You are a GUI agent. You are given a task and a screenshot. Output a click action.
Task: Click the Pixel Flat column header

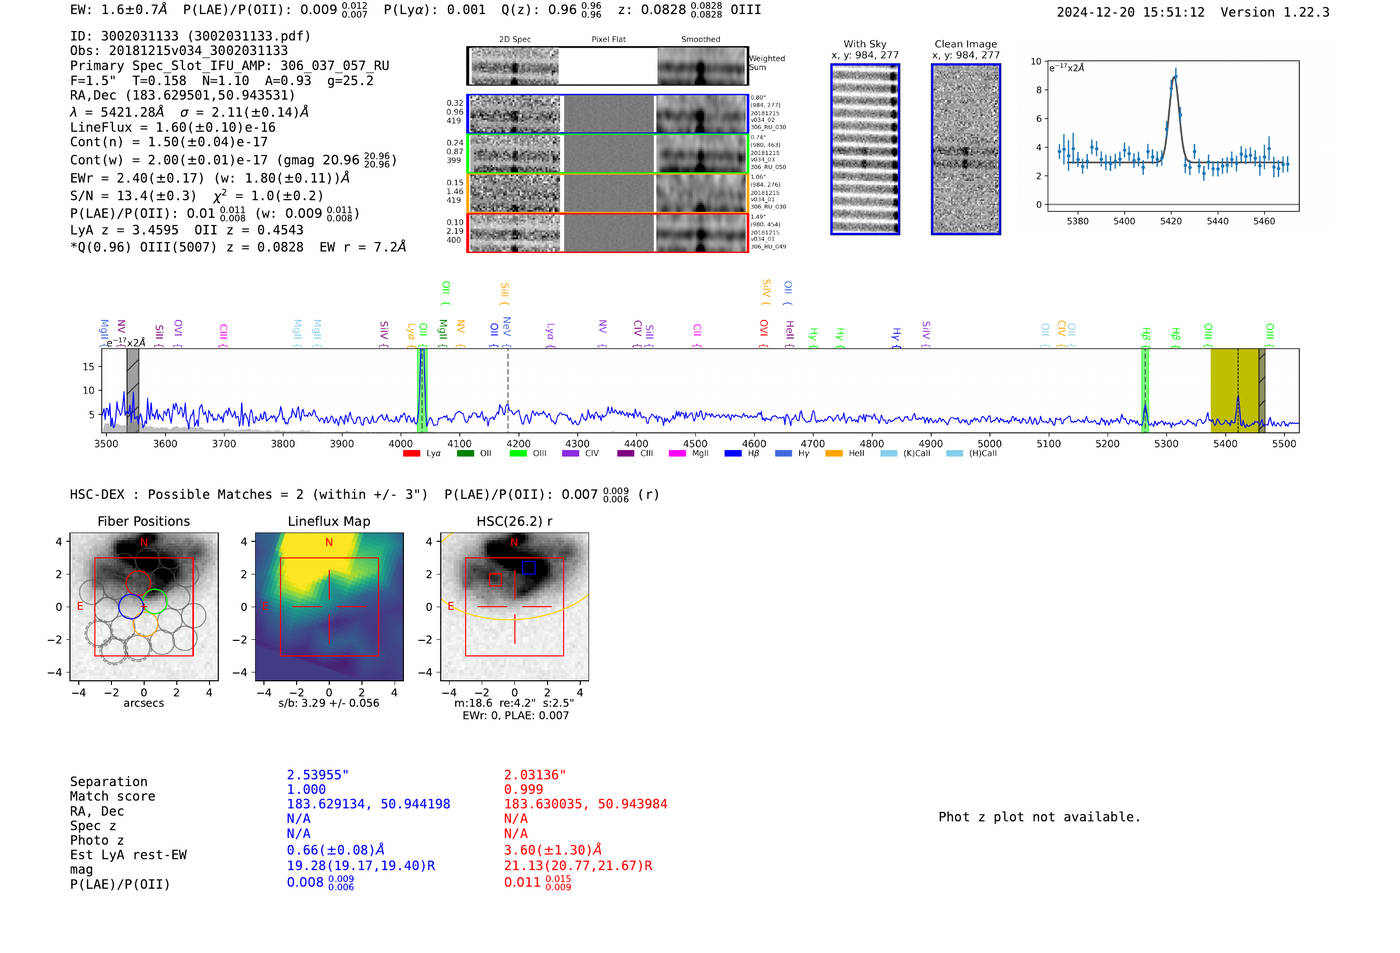[x=608, y=39]
